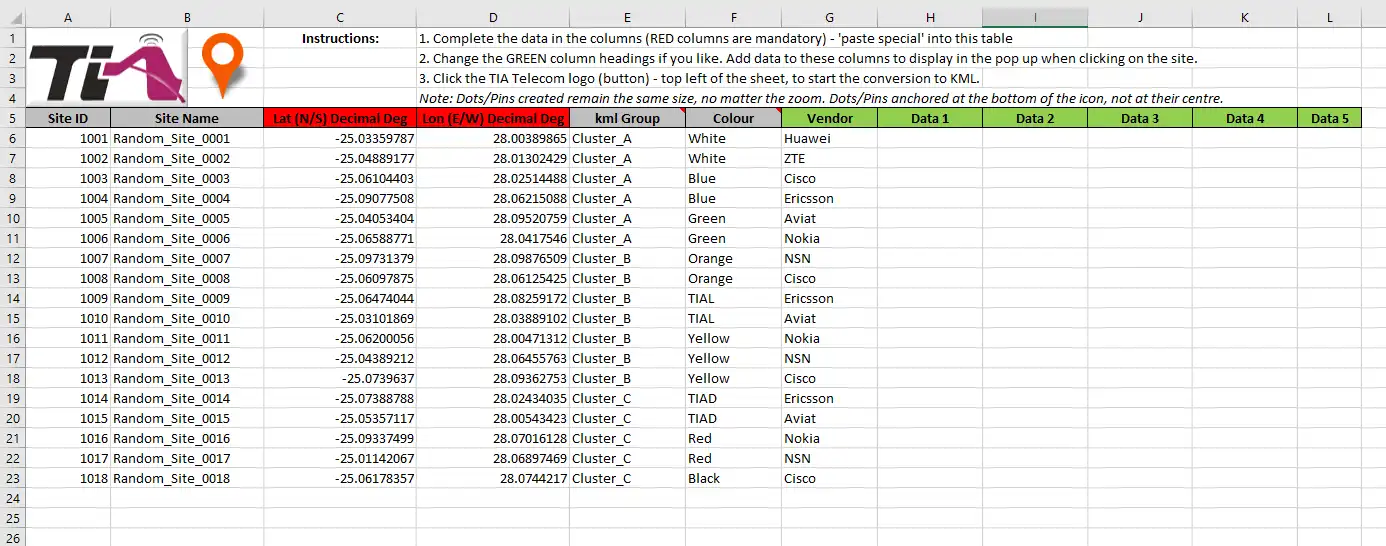Image resolution: width=1386 pixels, height=546 pixels.
Task: Click the Instructions: label cell
Action: [340, 38]
